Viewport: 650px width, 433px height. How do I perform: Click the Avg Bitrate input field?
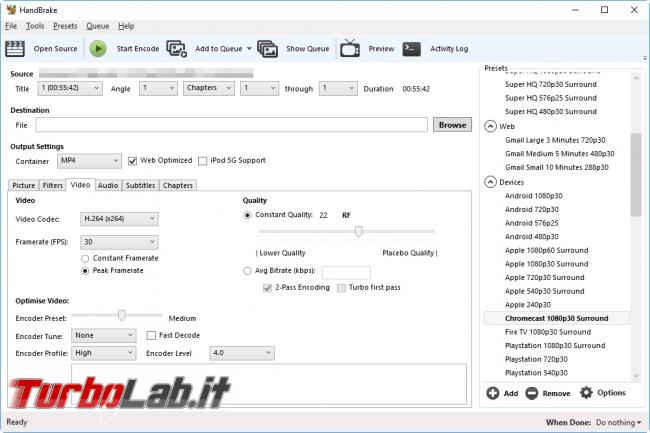pos(346,273)
